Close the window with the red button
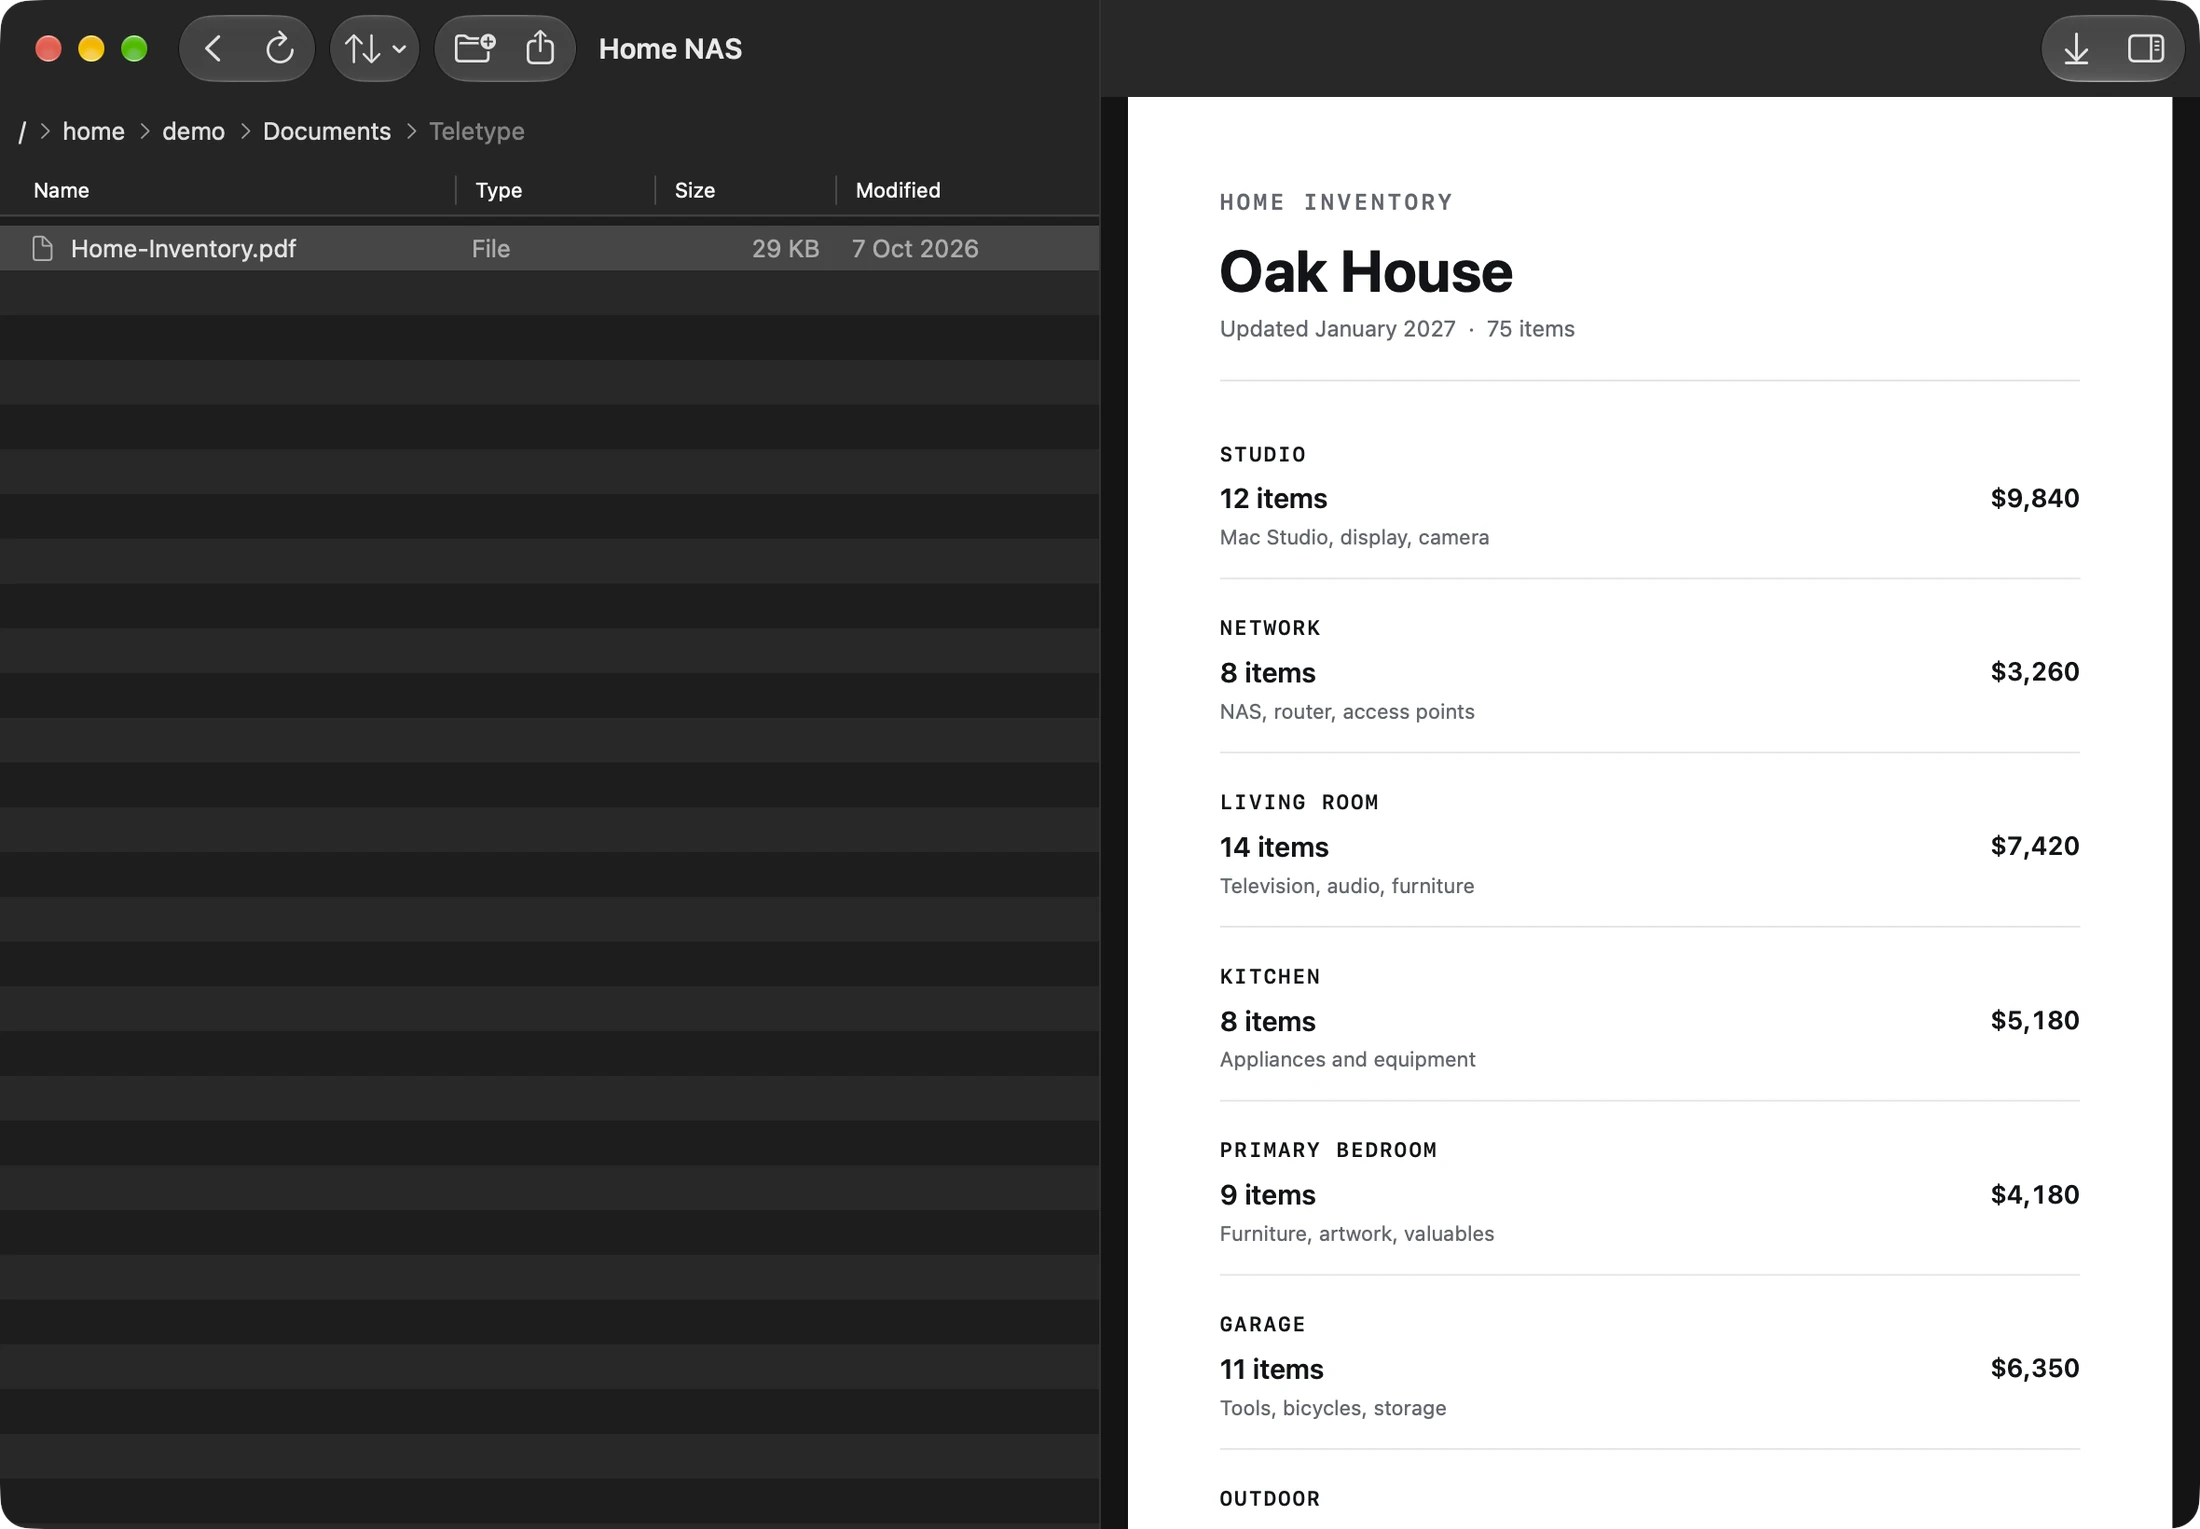This screenshot has width=2200, height=1529. tap(48, 48)
